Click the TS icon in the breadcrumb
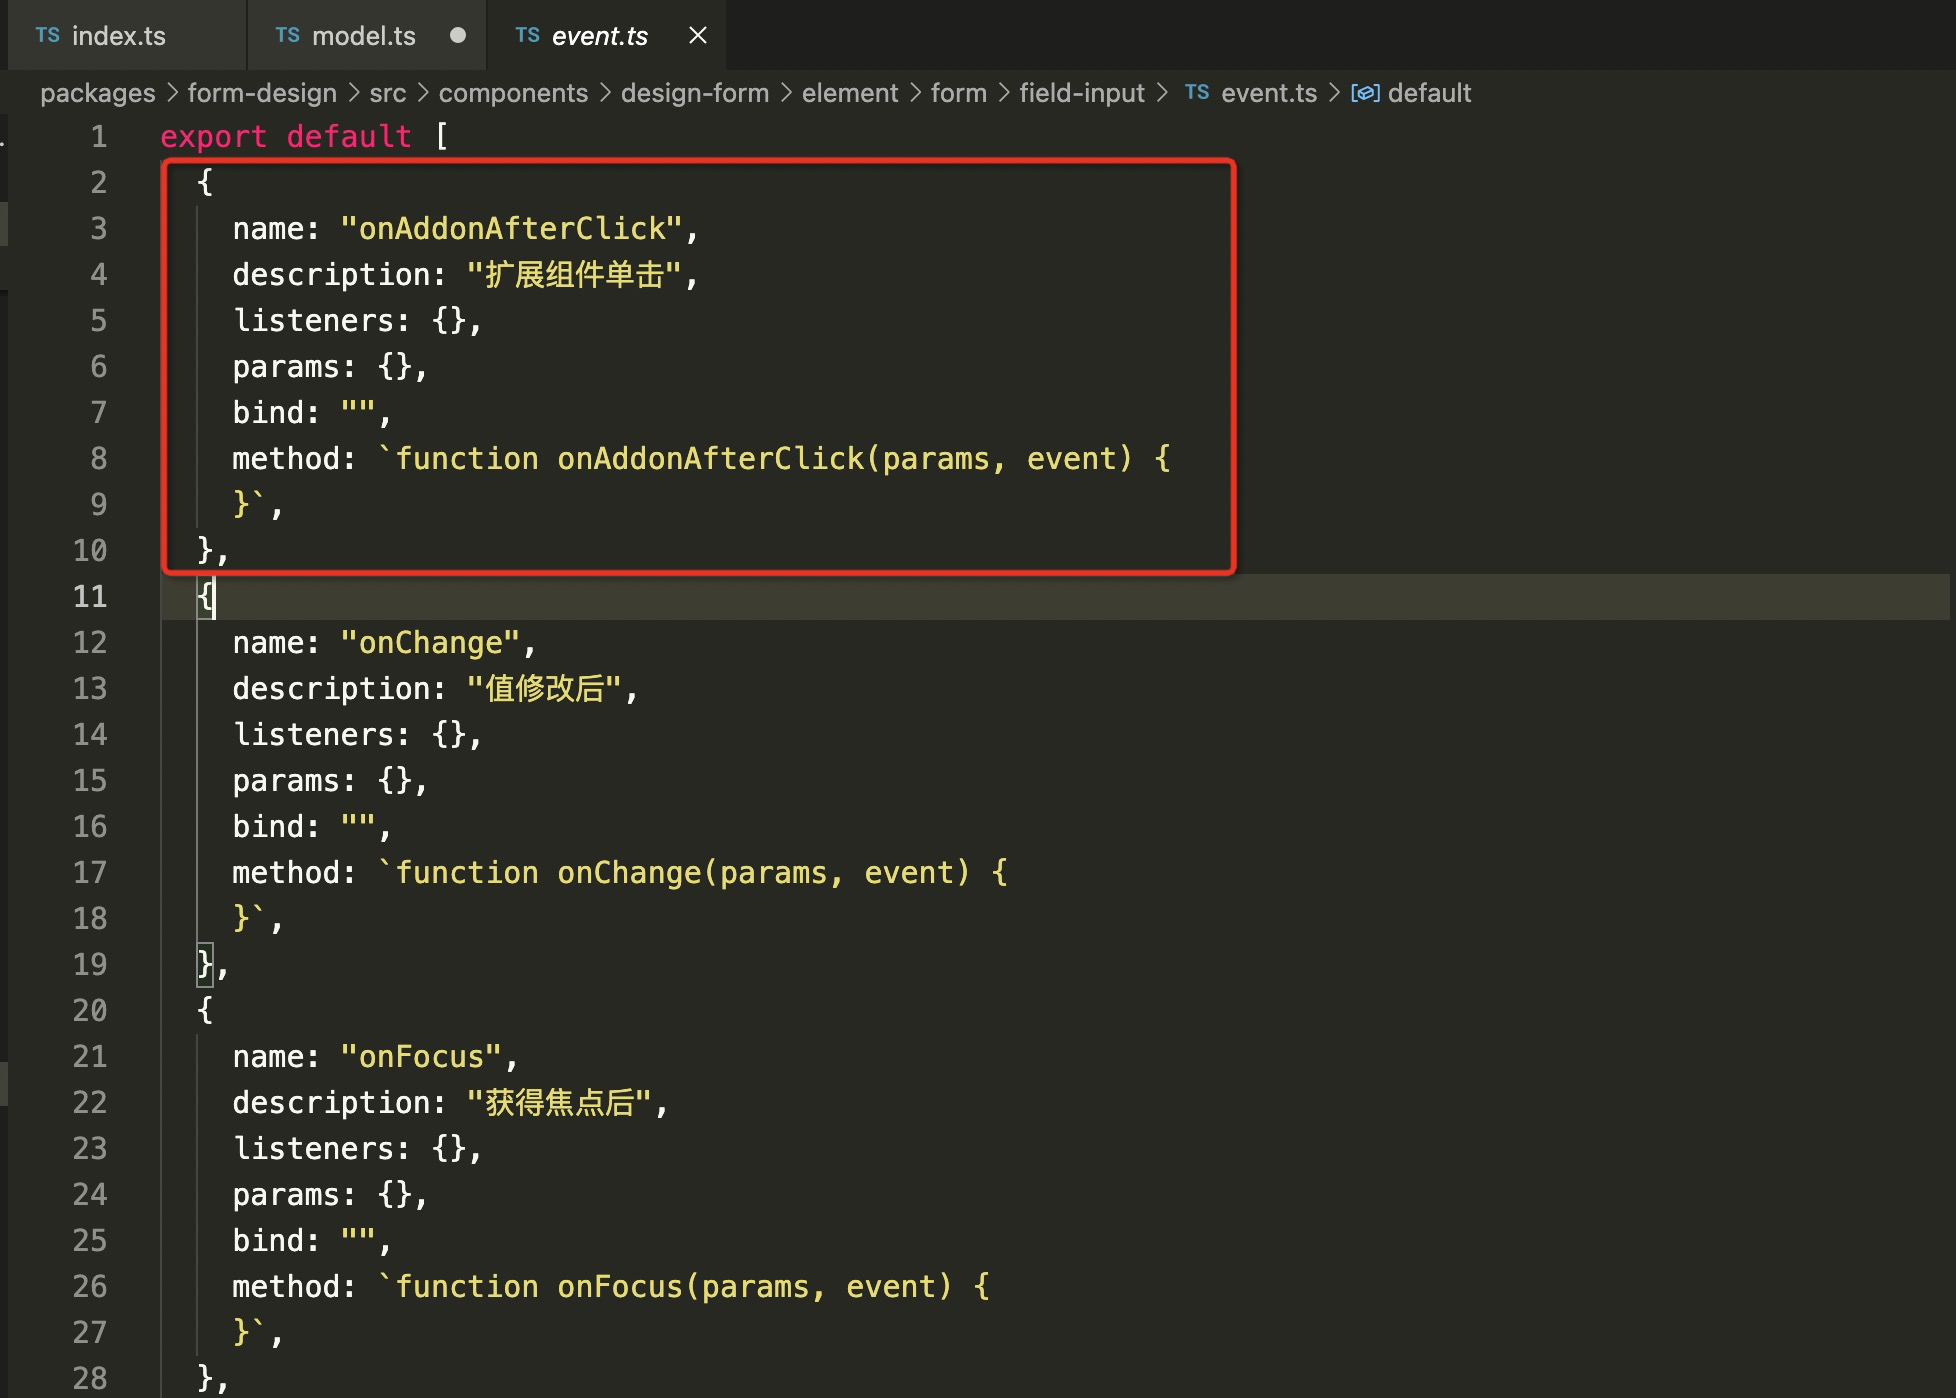Viewport: 1956px width, 1398px height. [x=1197, y=92]
